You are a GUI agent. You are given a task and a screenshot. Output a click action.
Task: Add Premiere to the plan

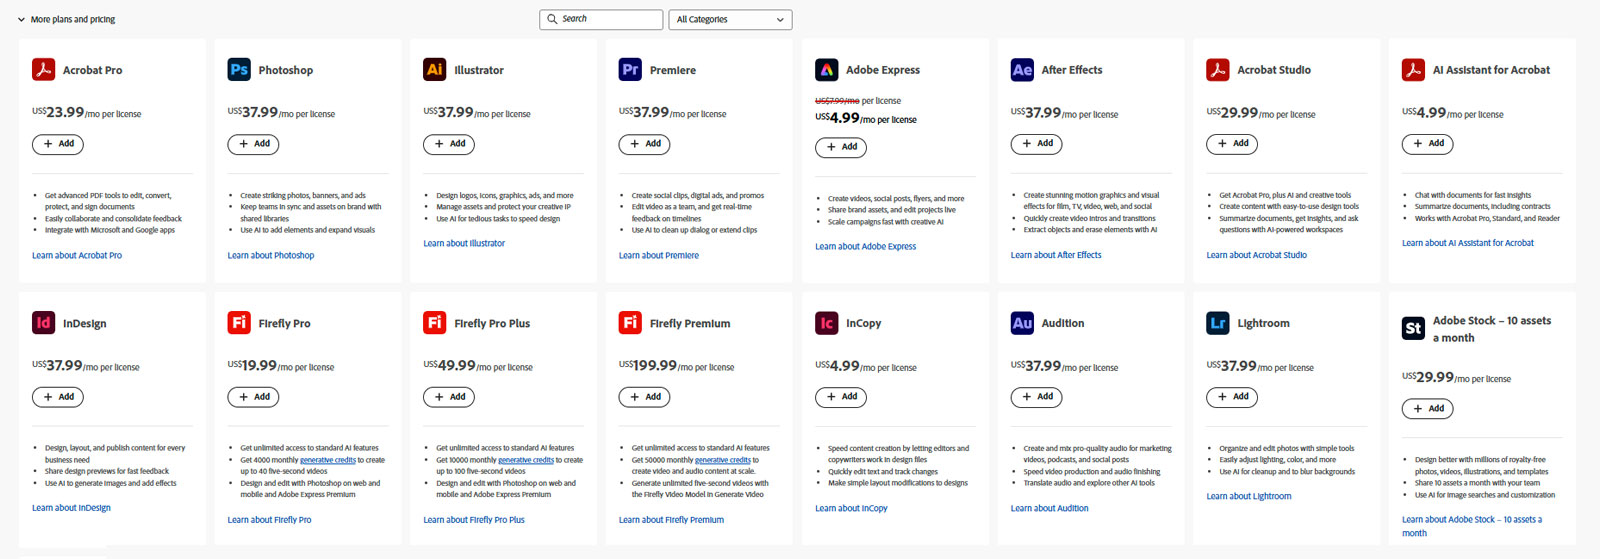(x=645, y=144)
